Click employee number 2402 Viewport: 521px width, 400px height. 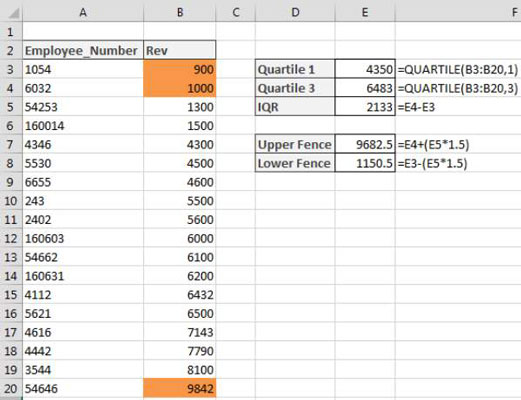point(83,220)
